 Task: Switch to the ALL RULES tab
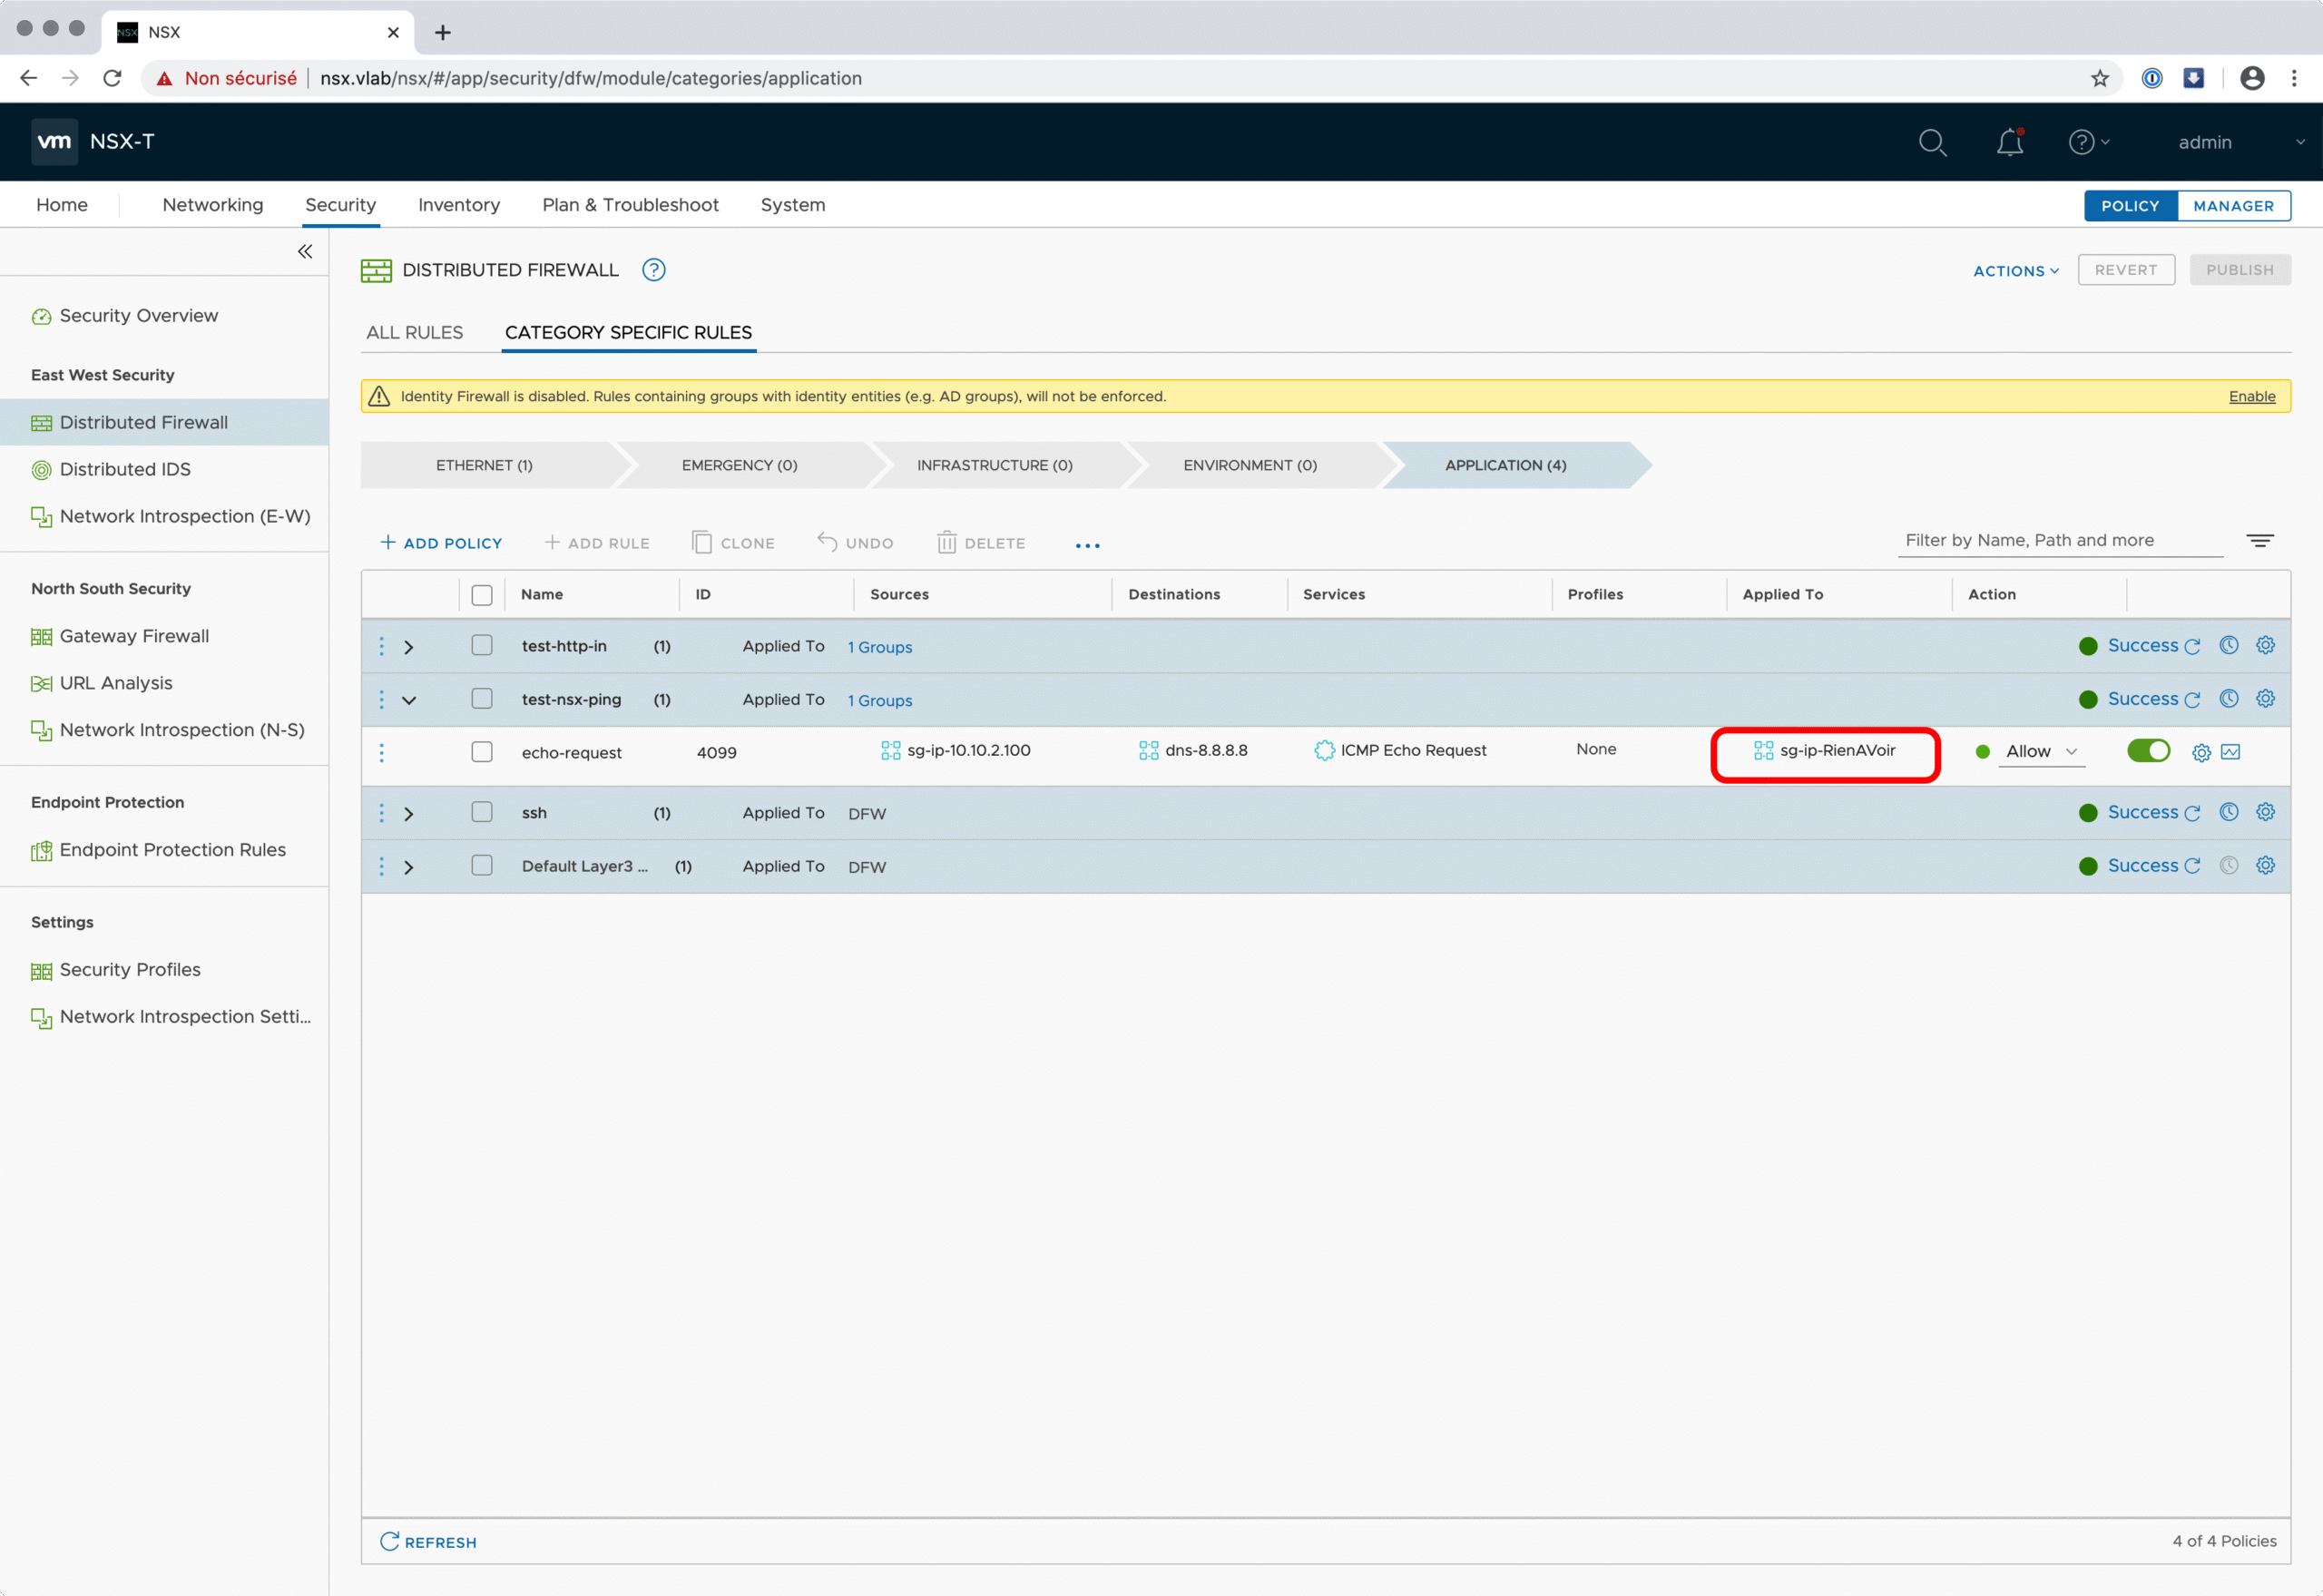[414, 332]
